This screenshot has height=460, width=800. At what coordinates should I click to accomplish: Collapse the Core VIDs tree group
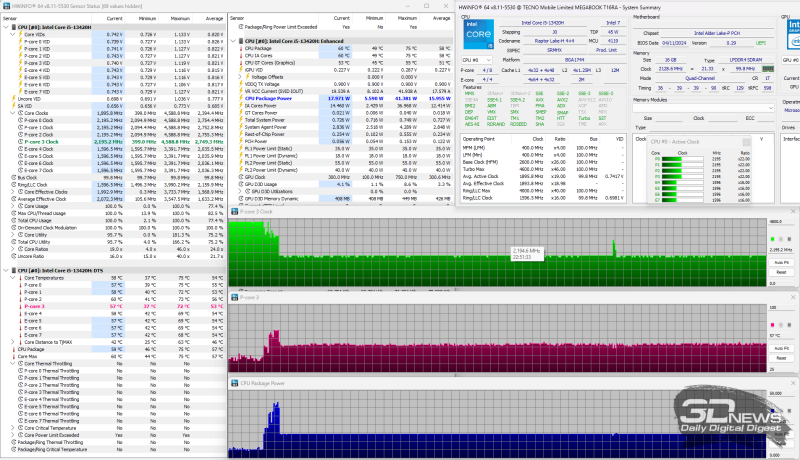(12, 33)
